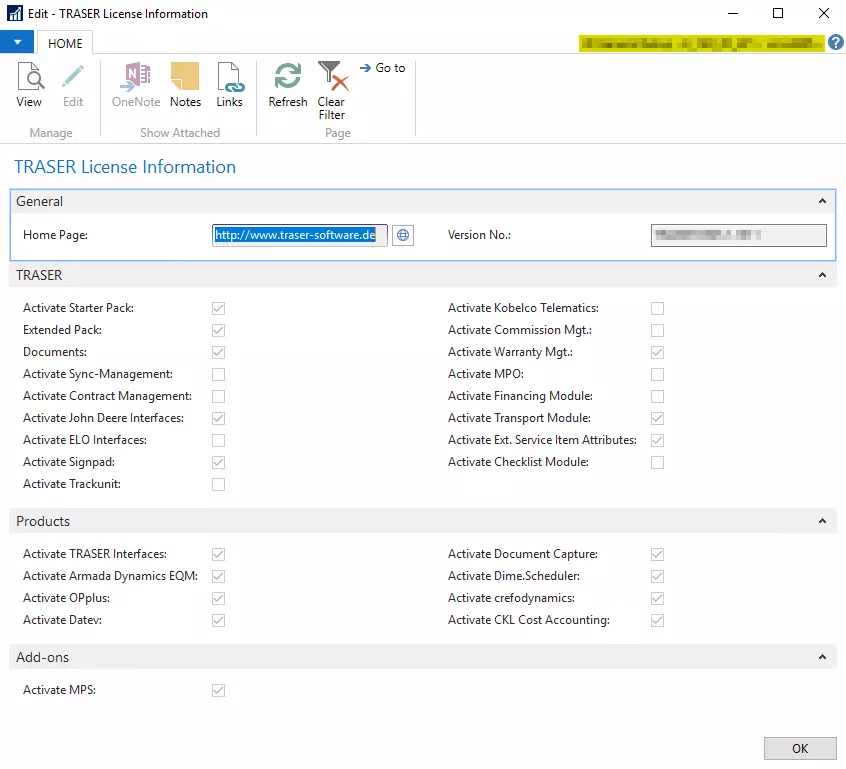Click the General section header title
This screenshot has width=846, height=769.
click(x=39, y=201)
